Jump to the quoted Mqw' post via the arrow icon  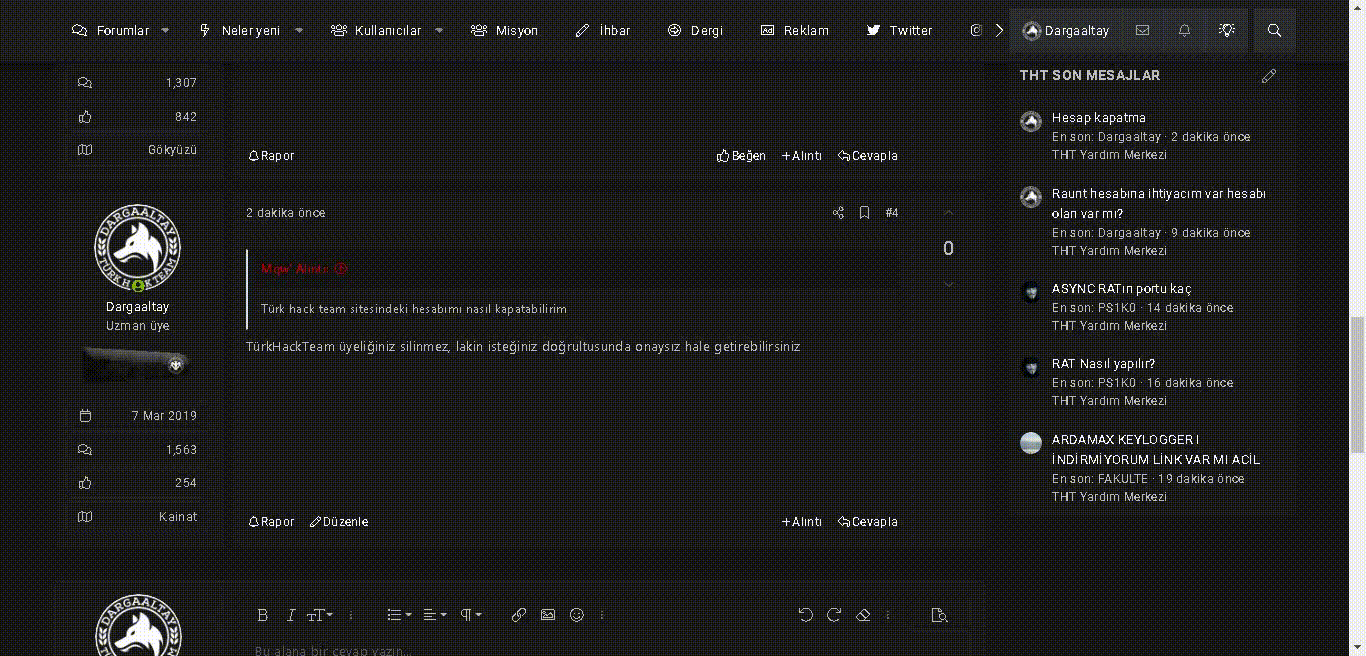coord(340,269)
